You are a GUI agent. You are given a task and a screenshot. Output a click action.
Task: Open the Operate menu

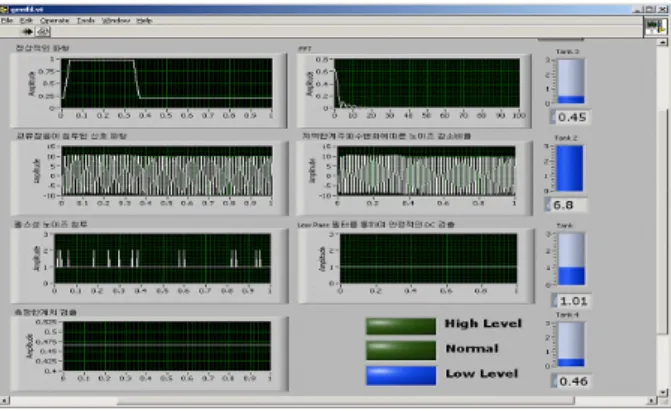coord(54,20)
